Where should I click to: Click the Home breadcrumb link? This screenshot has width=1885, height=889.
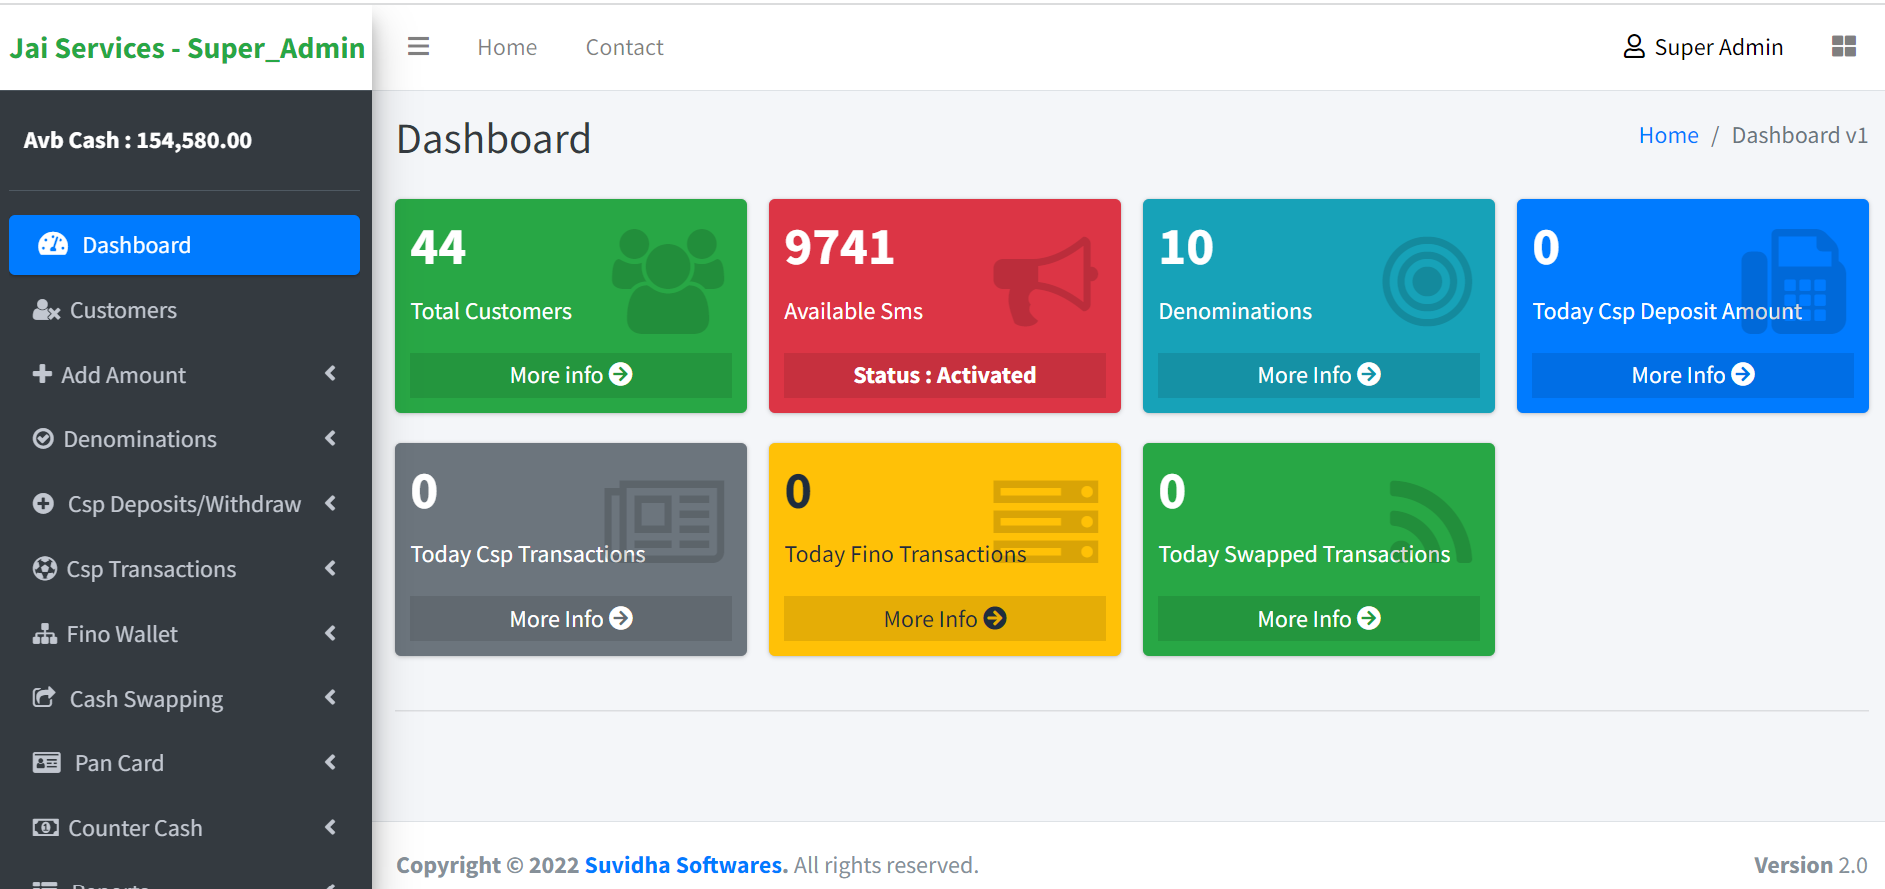(x=1668, y=135)
